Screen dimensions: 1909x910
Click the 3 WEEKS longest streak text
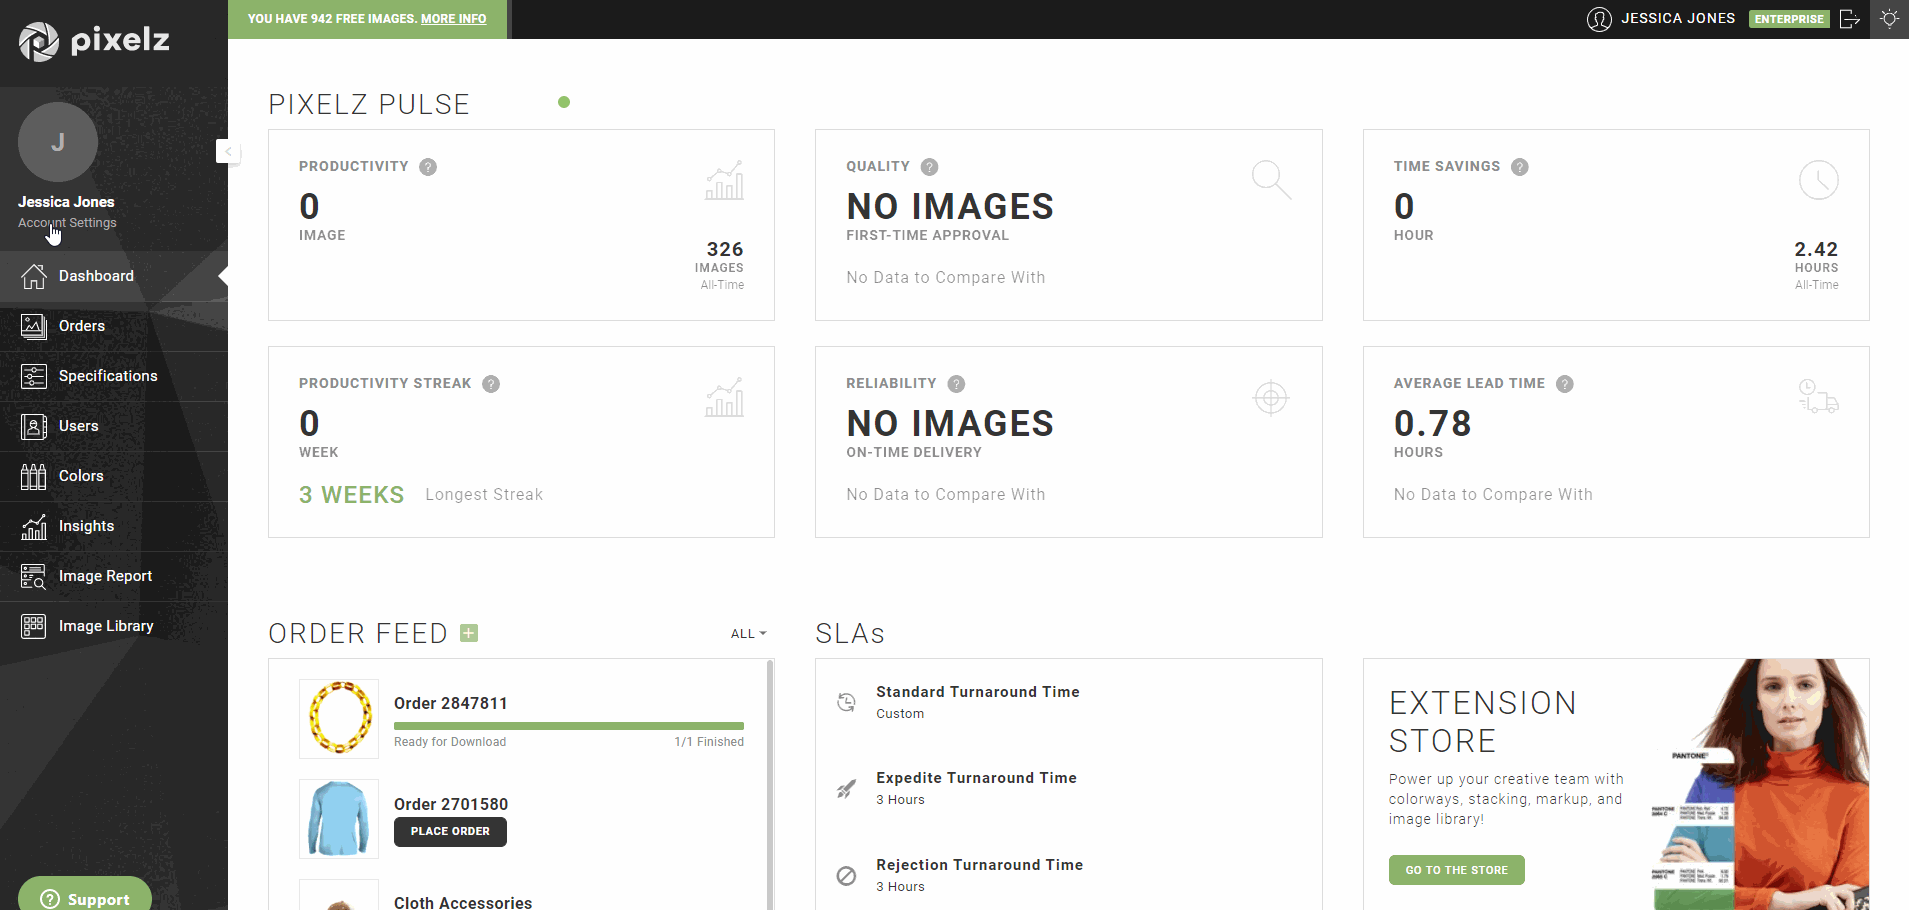click(352, 495)
